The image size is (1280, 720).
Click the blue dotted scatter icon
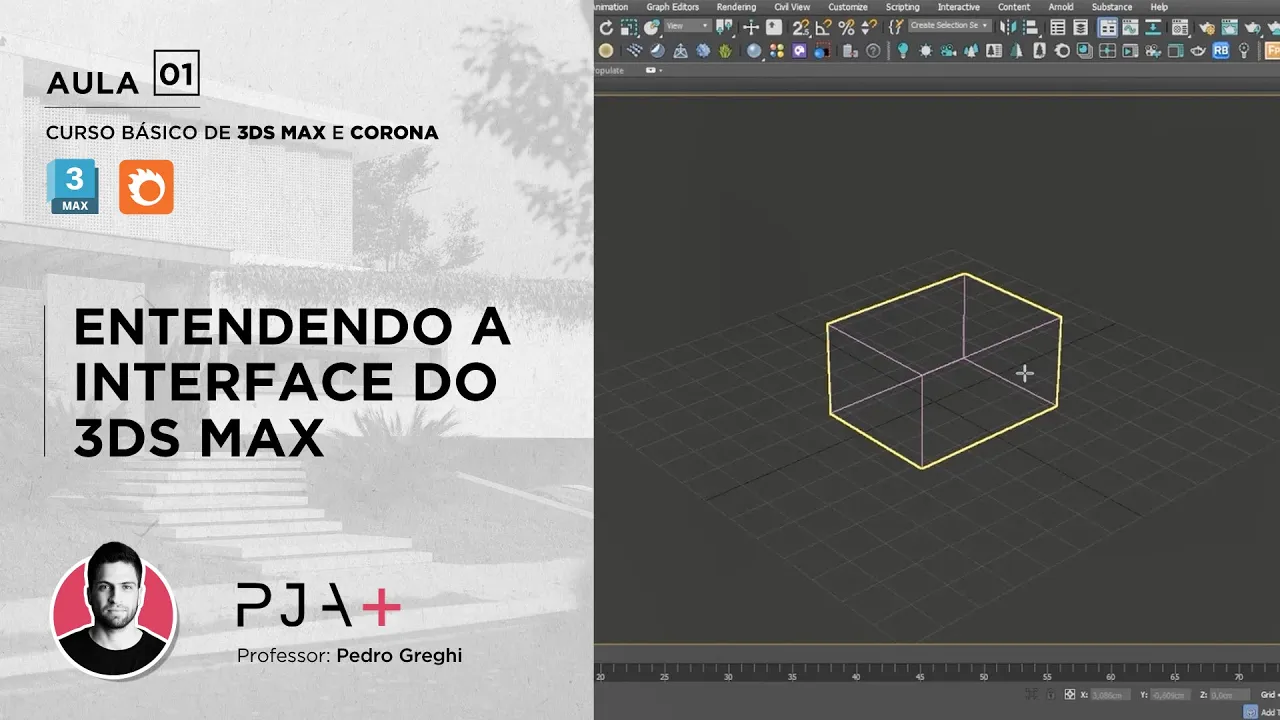[634, 50]
